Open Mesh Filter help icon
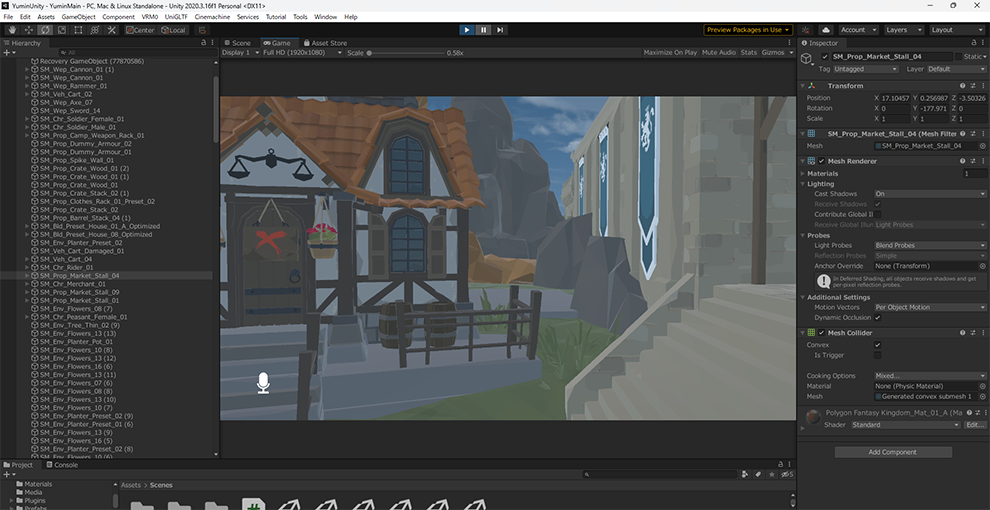This screenshot has height=510, width=990. click(962, 134)
